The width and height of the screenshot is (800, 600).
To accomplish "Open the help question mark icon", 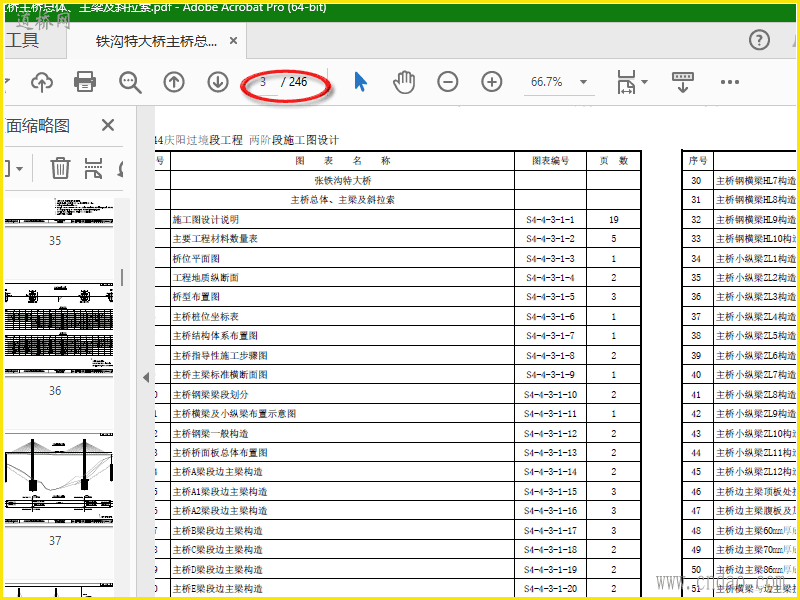I will point(759,40).
